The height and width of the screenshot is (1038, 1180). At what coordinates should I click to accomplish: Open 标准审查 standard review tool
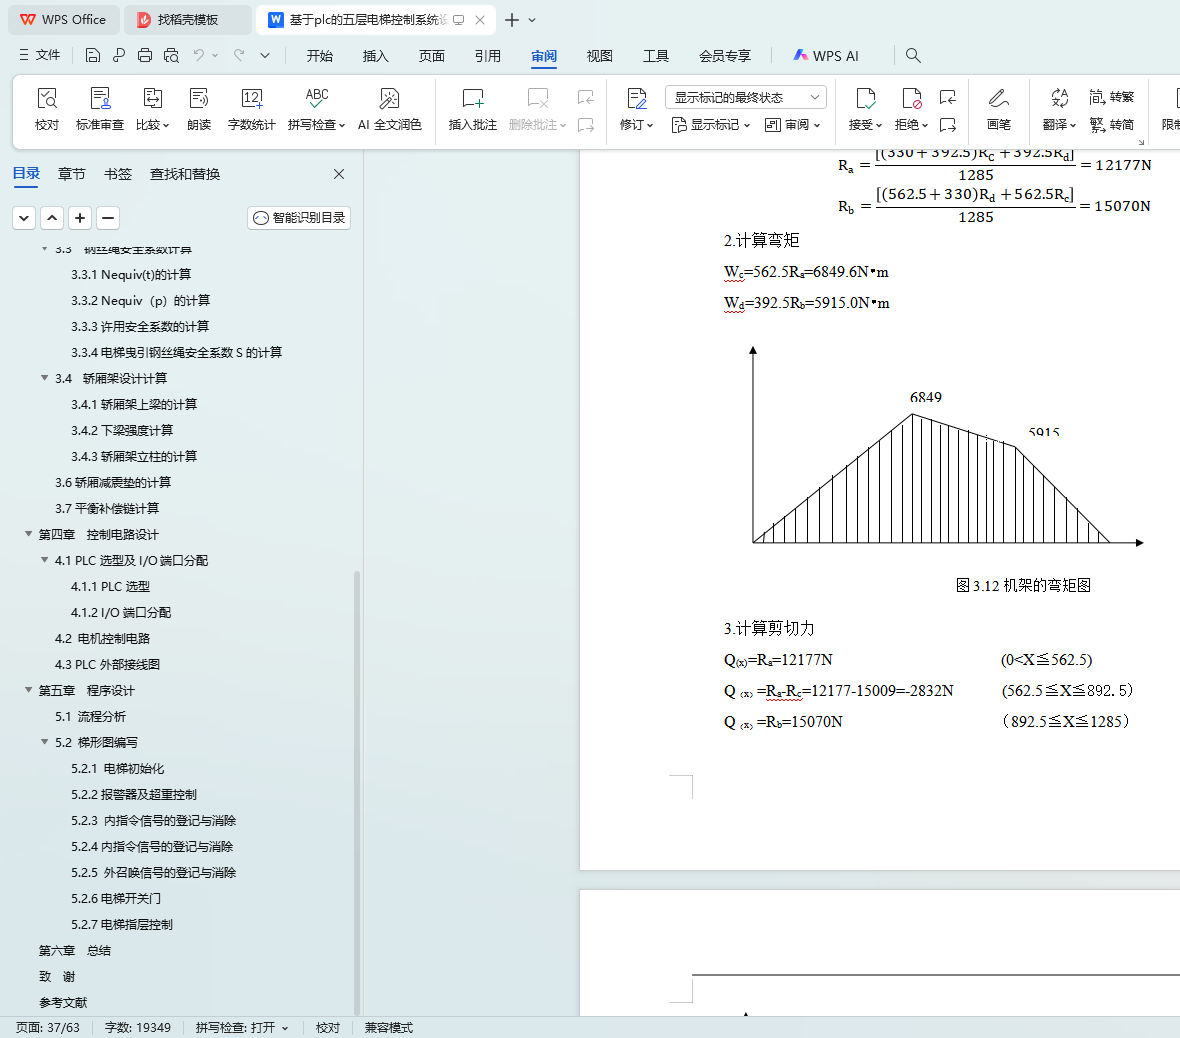point(99,109)
